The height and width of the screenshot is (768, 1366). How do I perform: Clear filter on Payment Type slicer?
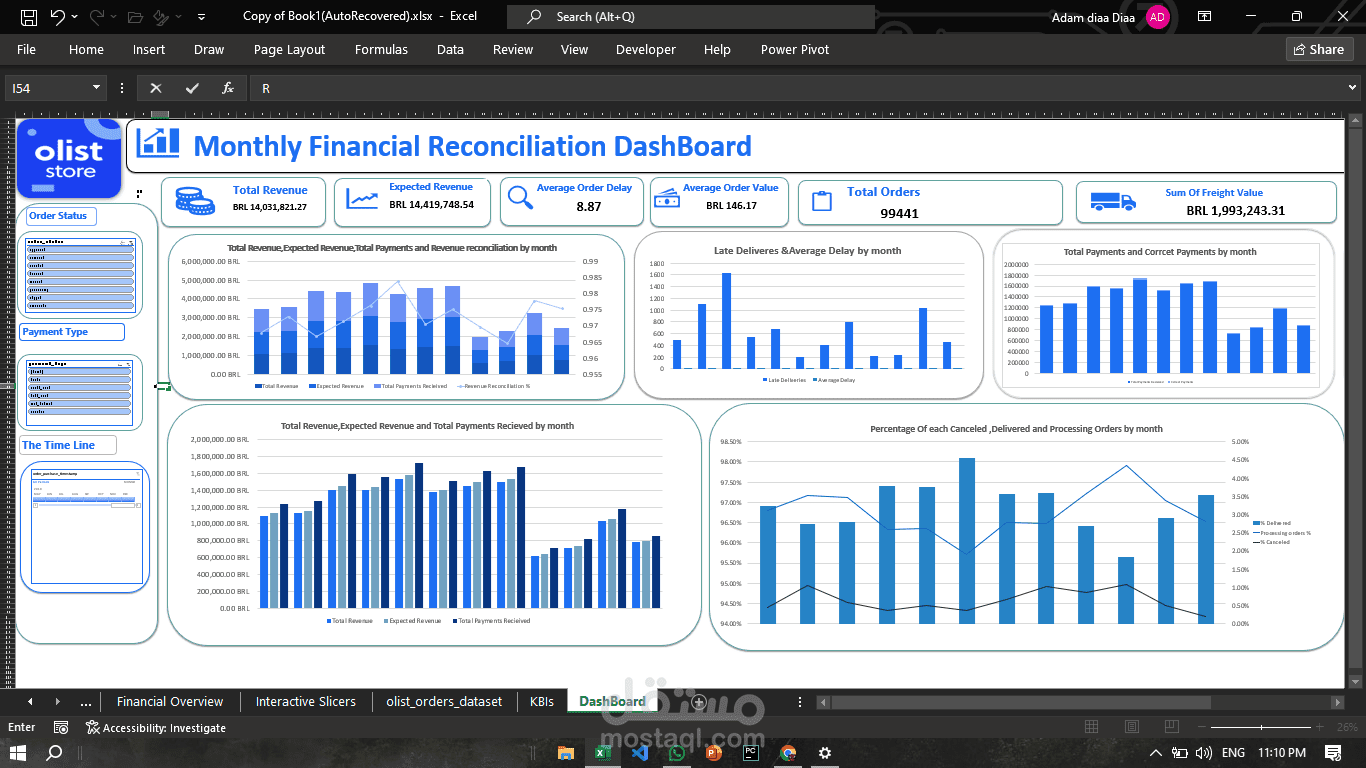tap(130, 365)
